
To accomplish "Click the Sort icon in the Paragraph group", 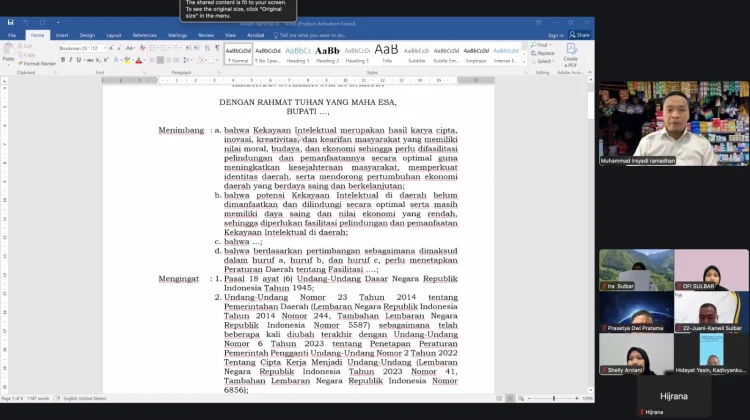I will [x=207, y=48].
